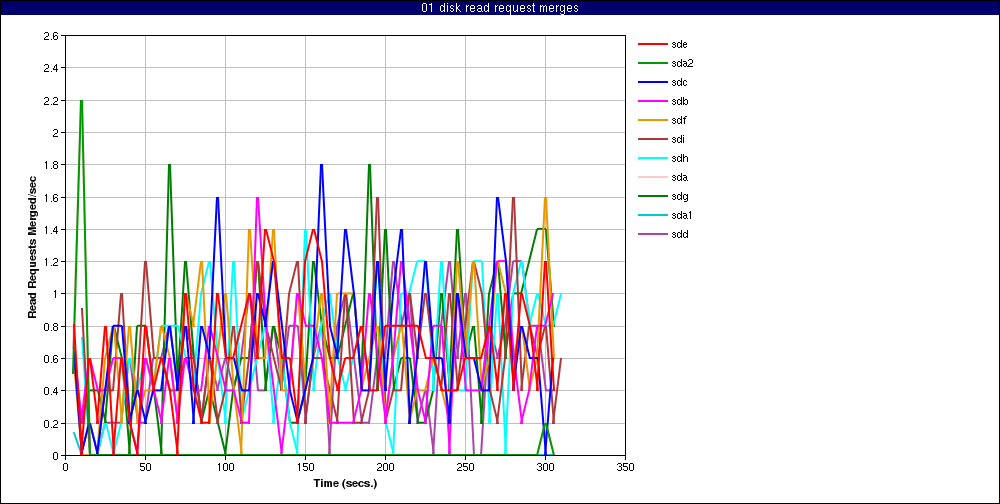
Task: Click the y-axis tick label 0.6
Action: 52,359
